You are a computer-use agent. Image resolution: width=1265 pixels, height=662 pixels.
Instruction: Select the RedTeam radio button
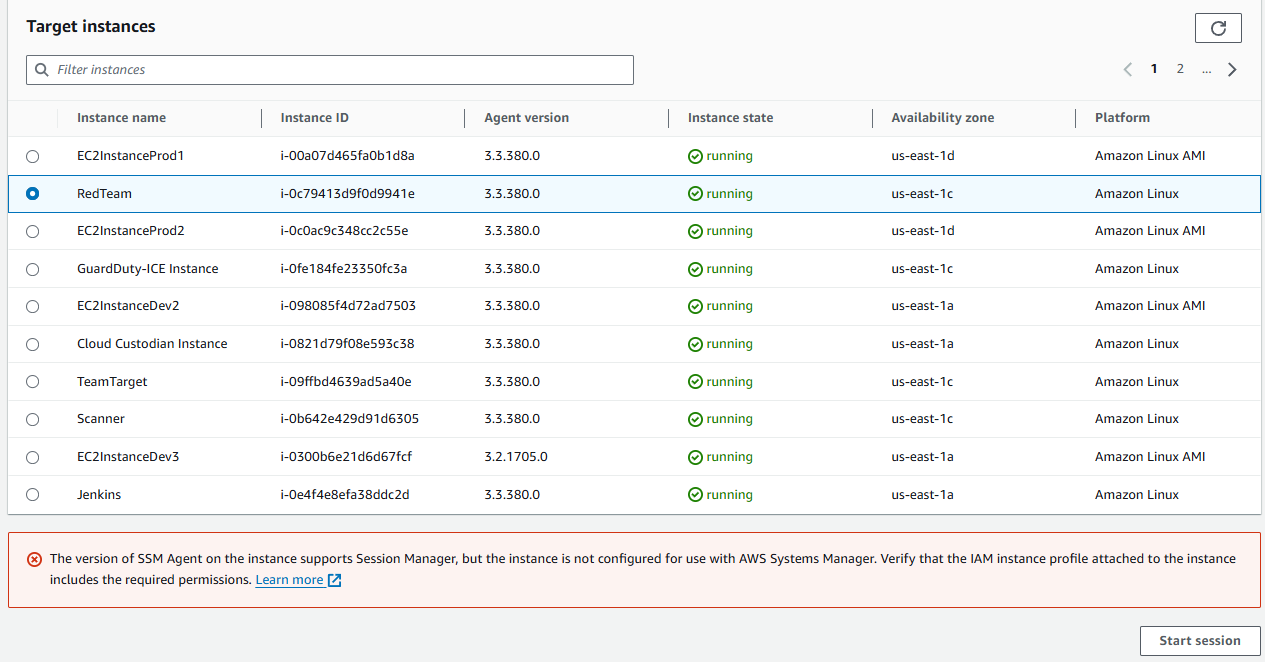point(33,194)
